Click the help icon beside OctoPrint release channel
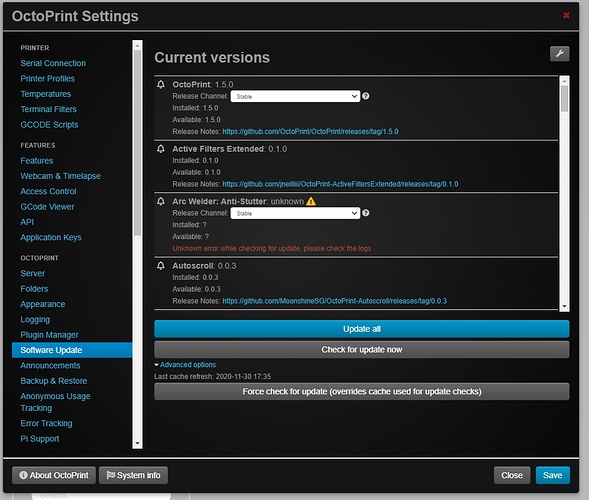This screenshot has width=589, height=500. 365,96
